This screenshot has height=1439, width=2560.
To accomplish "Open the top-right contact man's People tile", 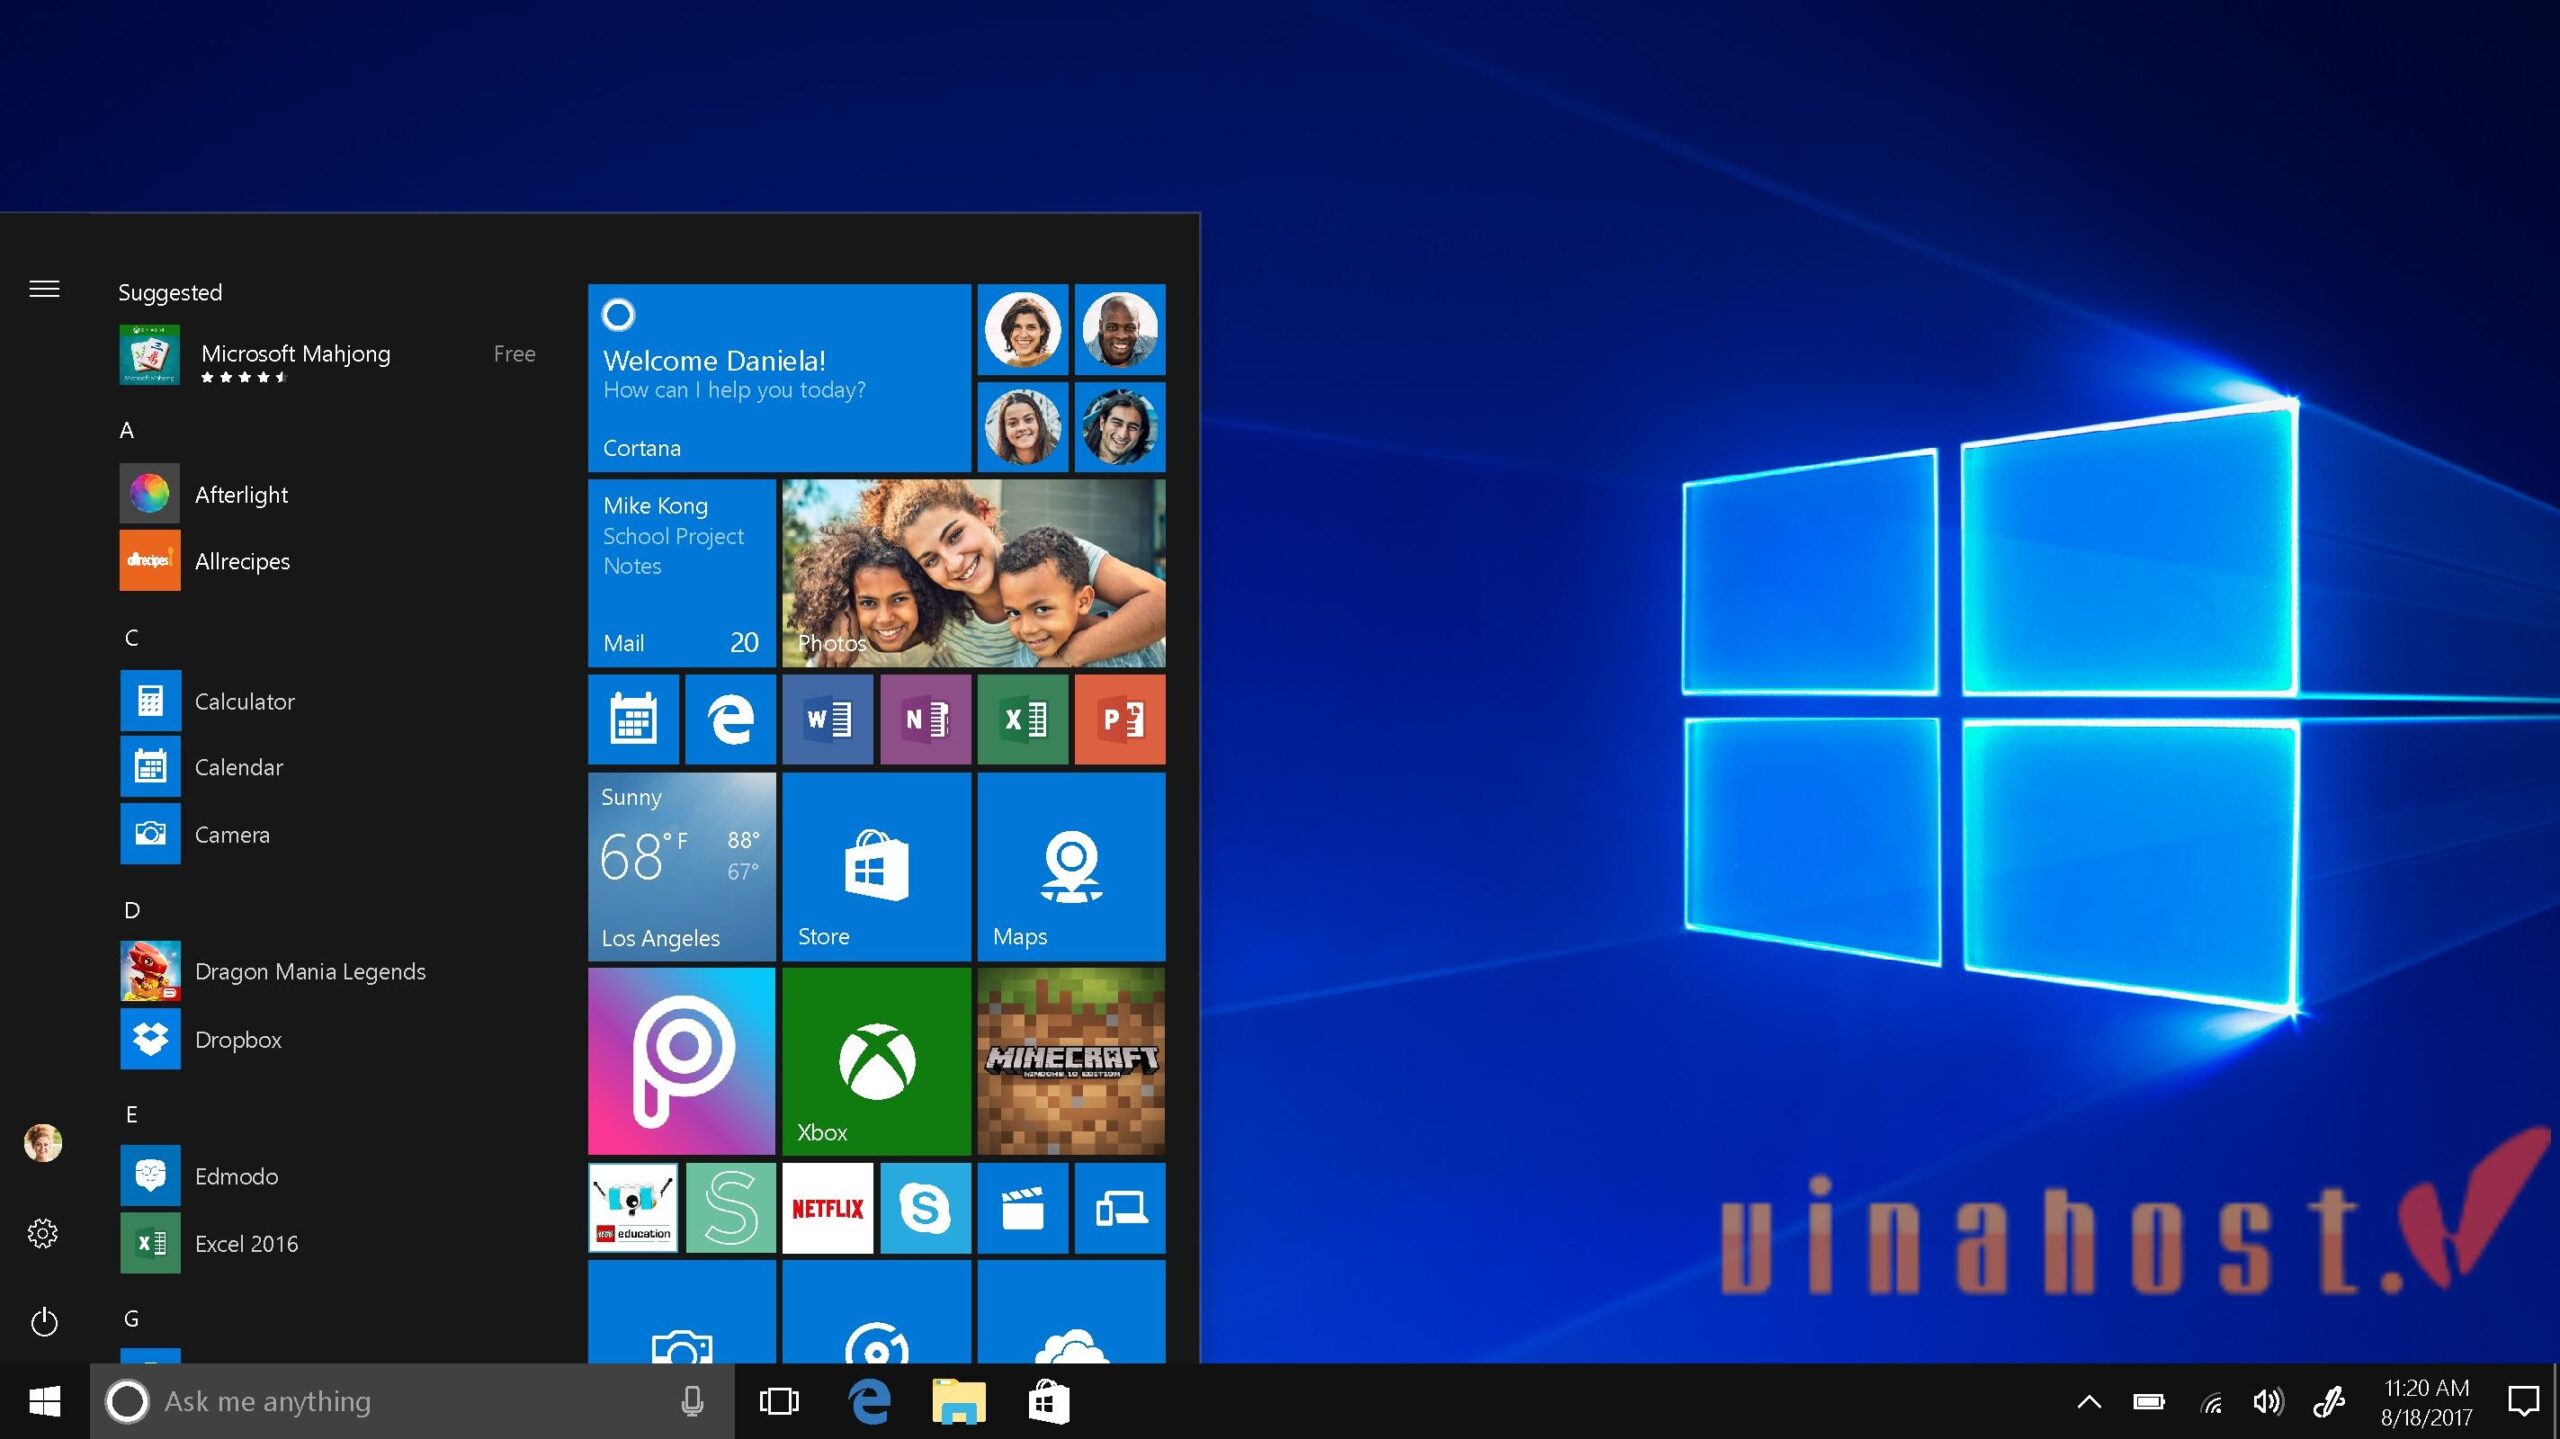I will (1120, 329).
